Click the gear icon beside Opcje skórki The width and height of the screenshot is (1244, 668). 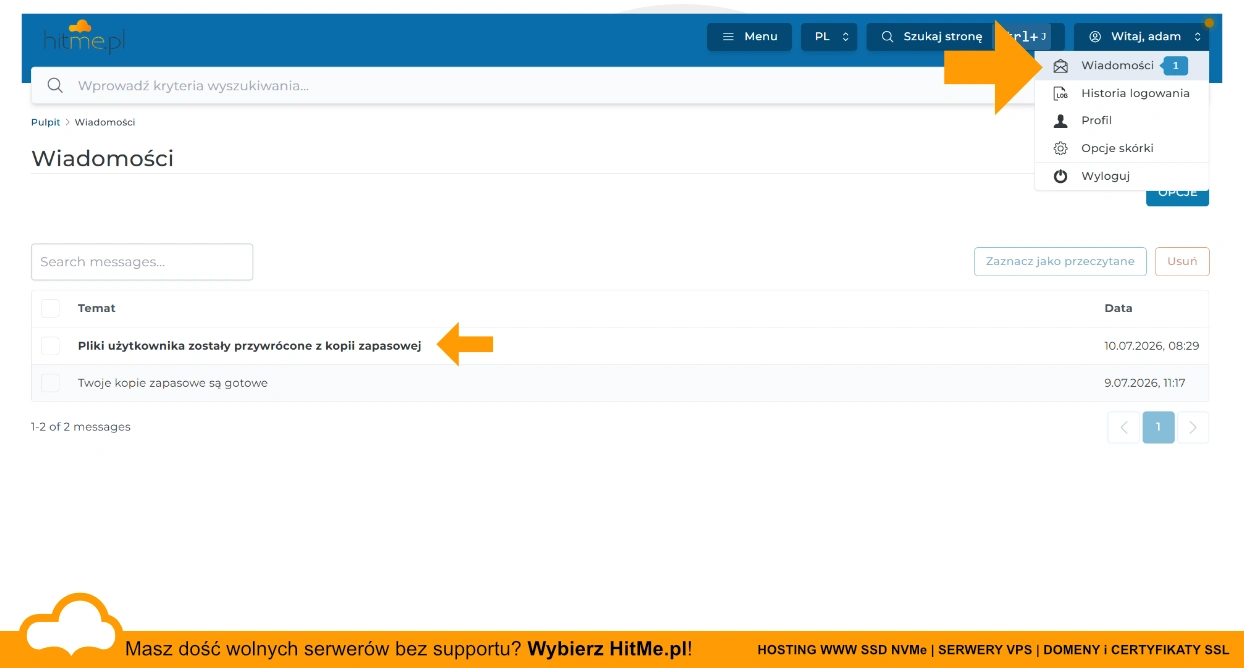coord(1061,148)
